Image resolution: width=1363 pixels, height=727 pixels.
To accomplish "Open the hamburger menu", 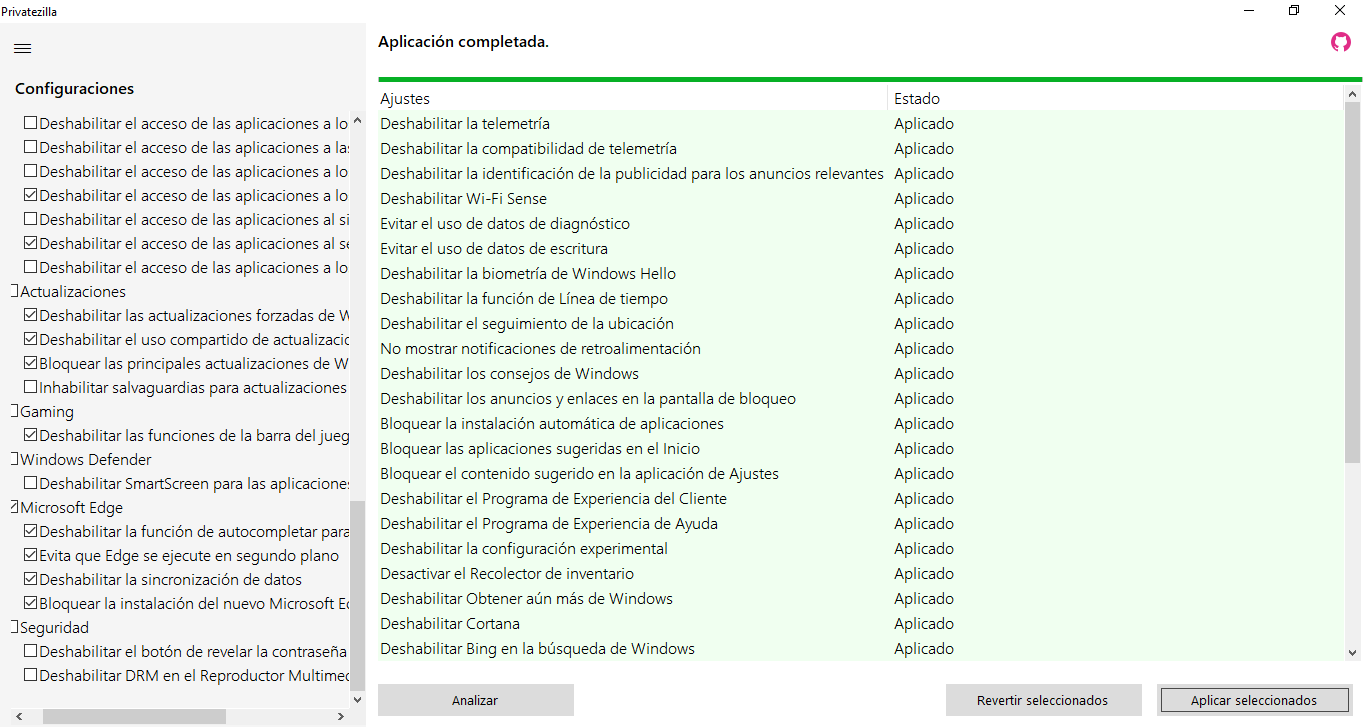I will pyautogui.click(x=22, y=48).
